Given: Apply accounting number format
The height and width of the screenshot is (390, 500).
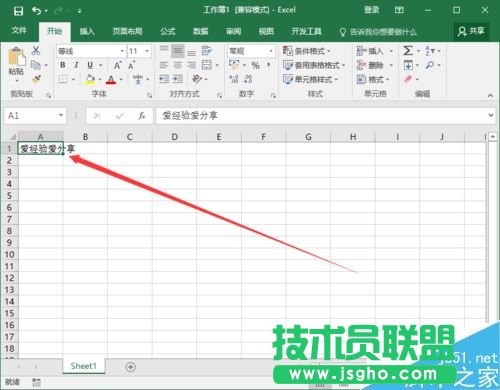Looking at the screenshot, I should pos(234,65).
